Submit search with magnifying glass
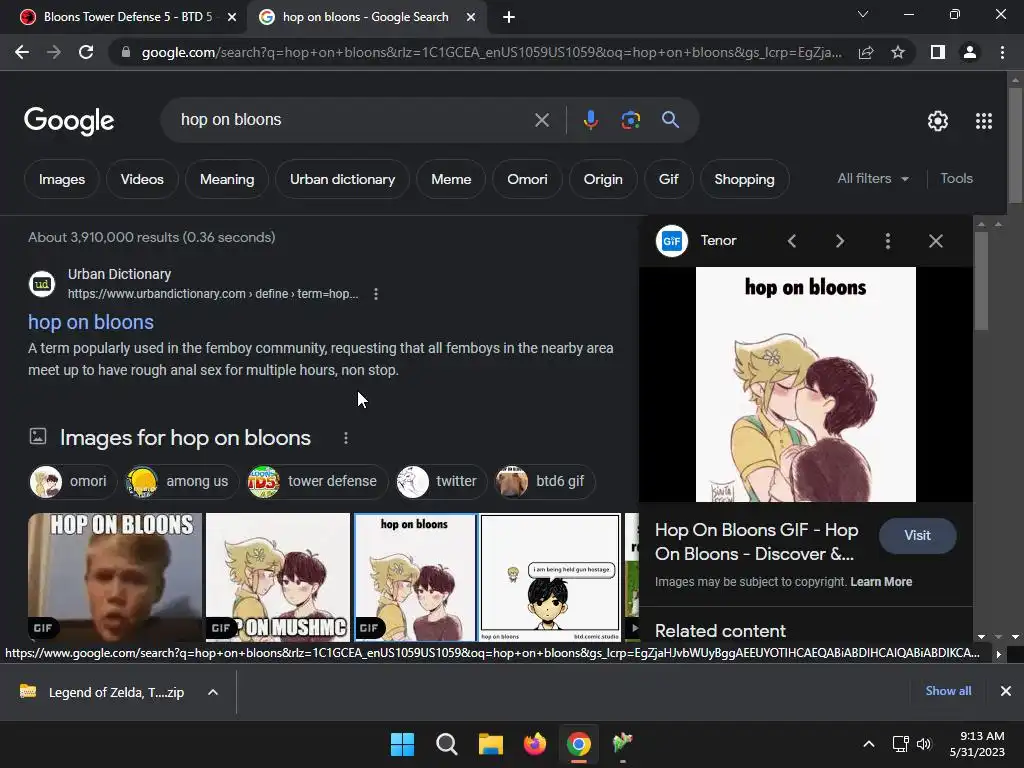Image resolution: width=1024 pixels, height=768 pixels. tap(670, 120)
